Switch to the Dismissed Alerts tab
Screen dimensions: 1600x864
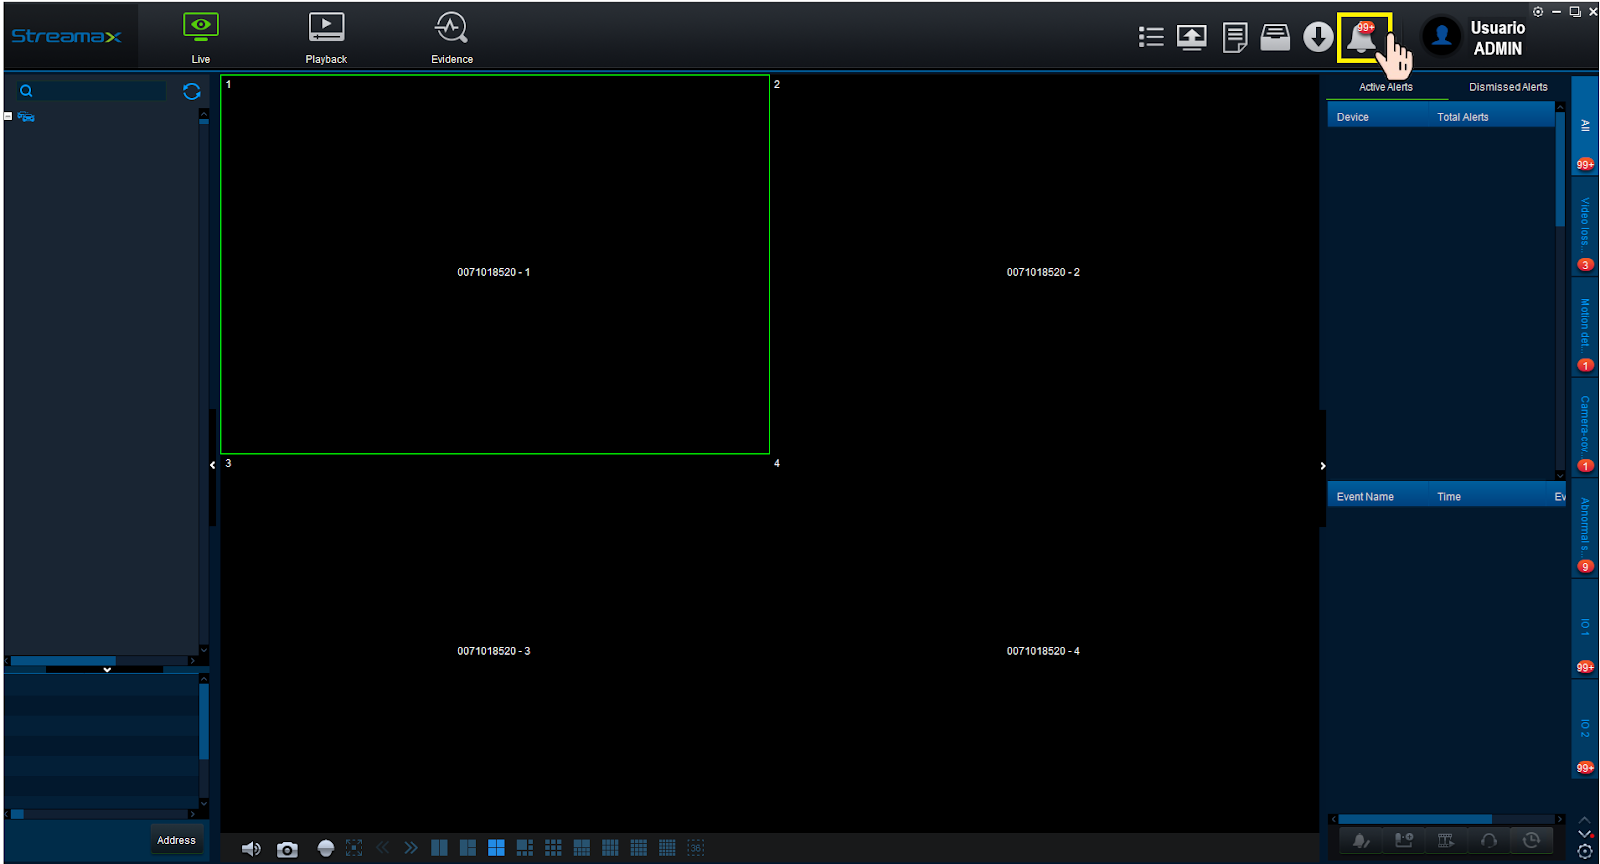(1508, 87)
